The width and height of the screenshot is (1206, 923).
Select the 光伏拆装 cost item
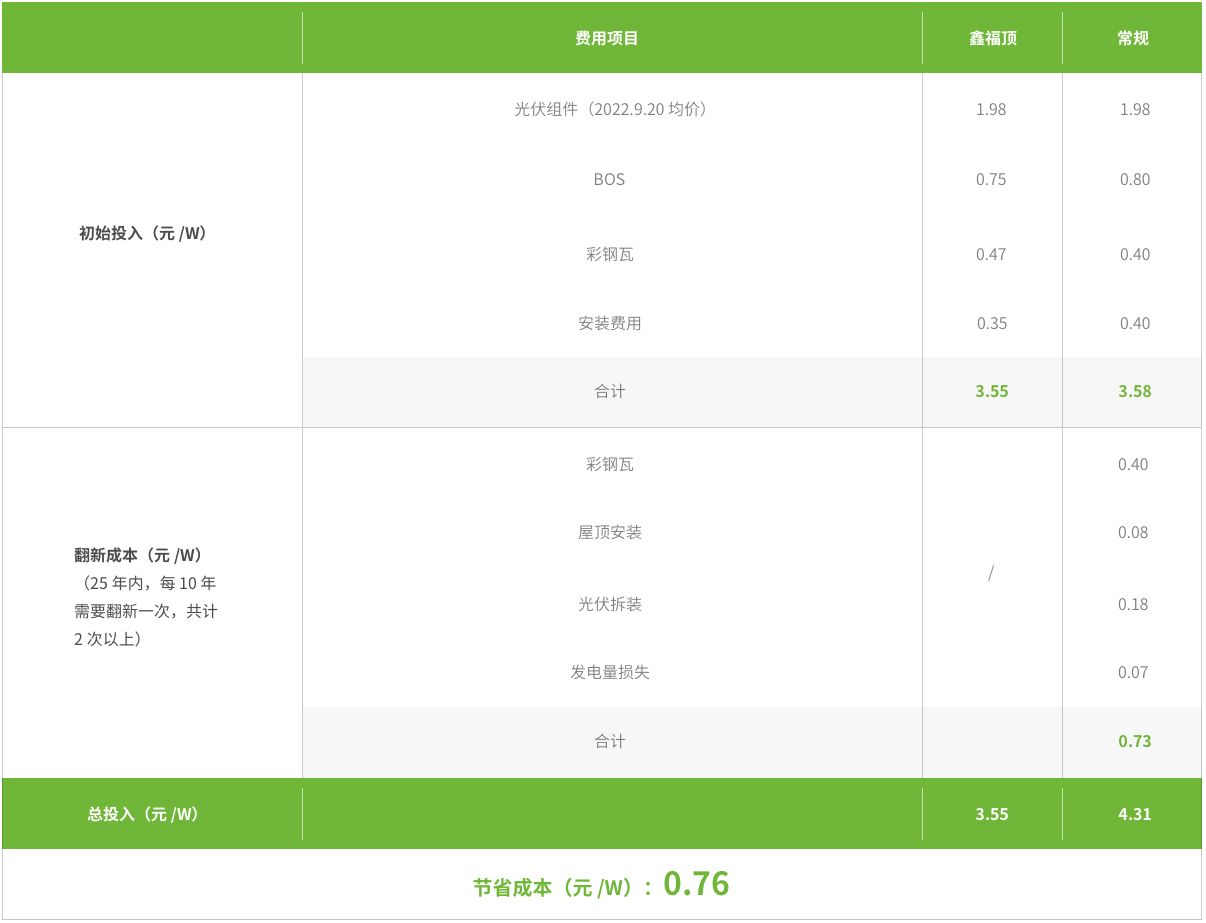point(610,604)
